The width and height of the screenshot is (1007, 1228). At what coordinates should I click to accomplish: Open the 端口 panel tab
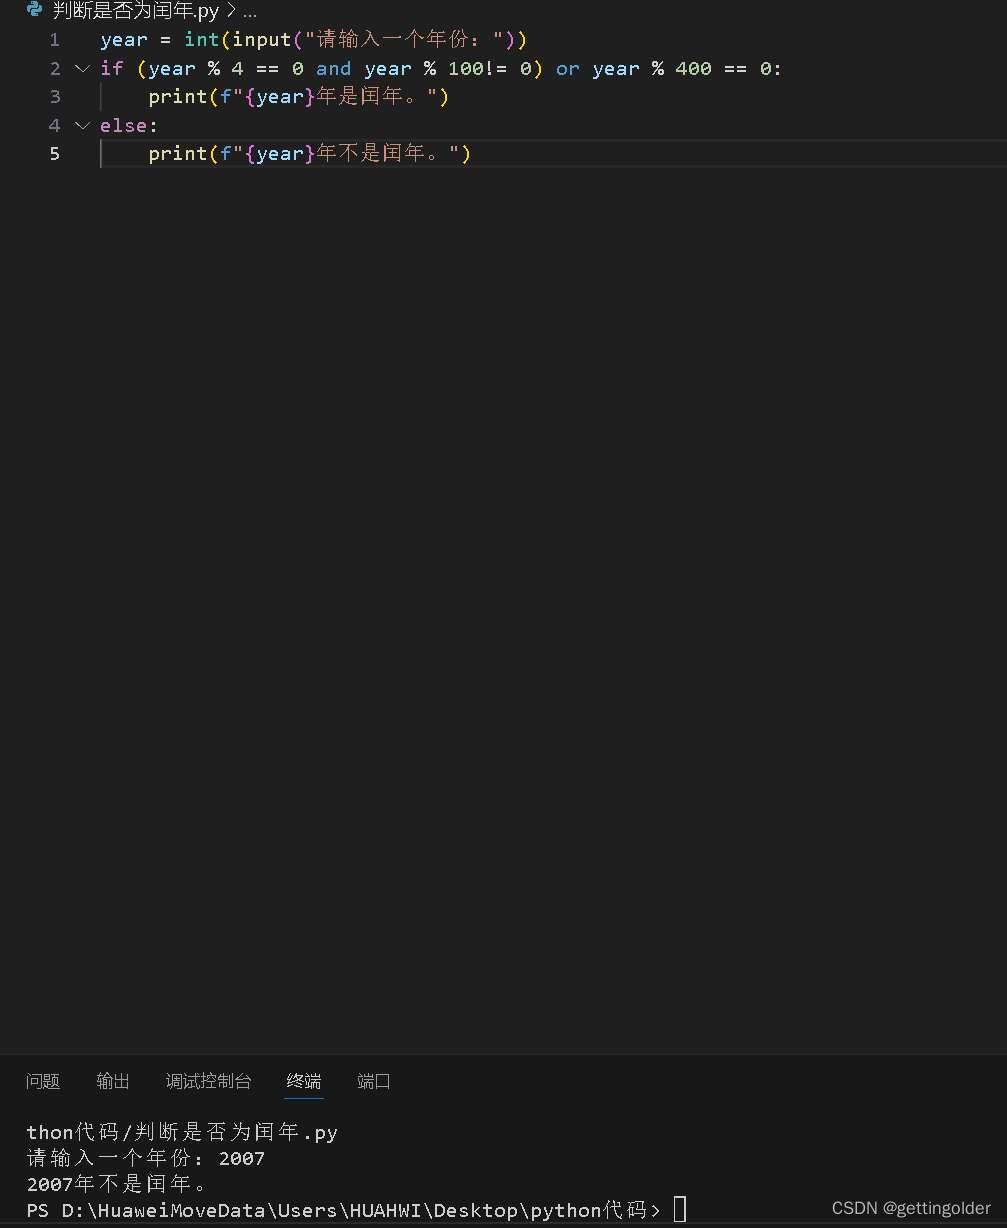(373, 1081)
